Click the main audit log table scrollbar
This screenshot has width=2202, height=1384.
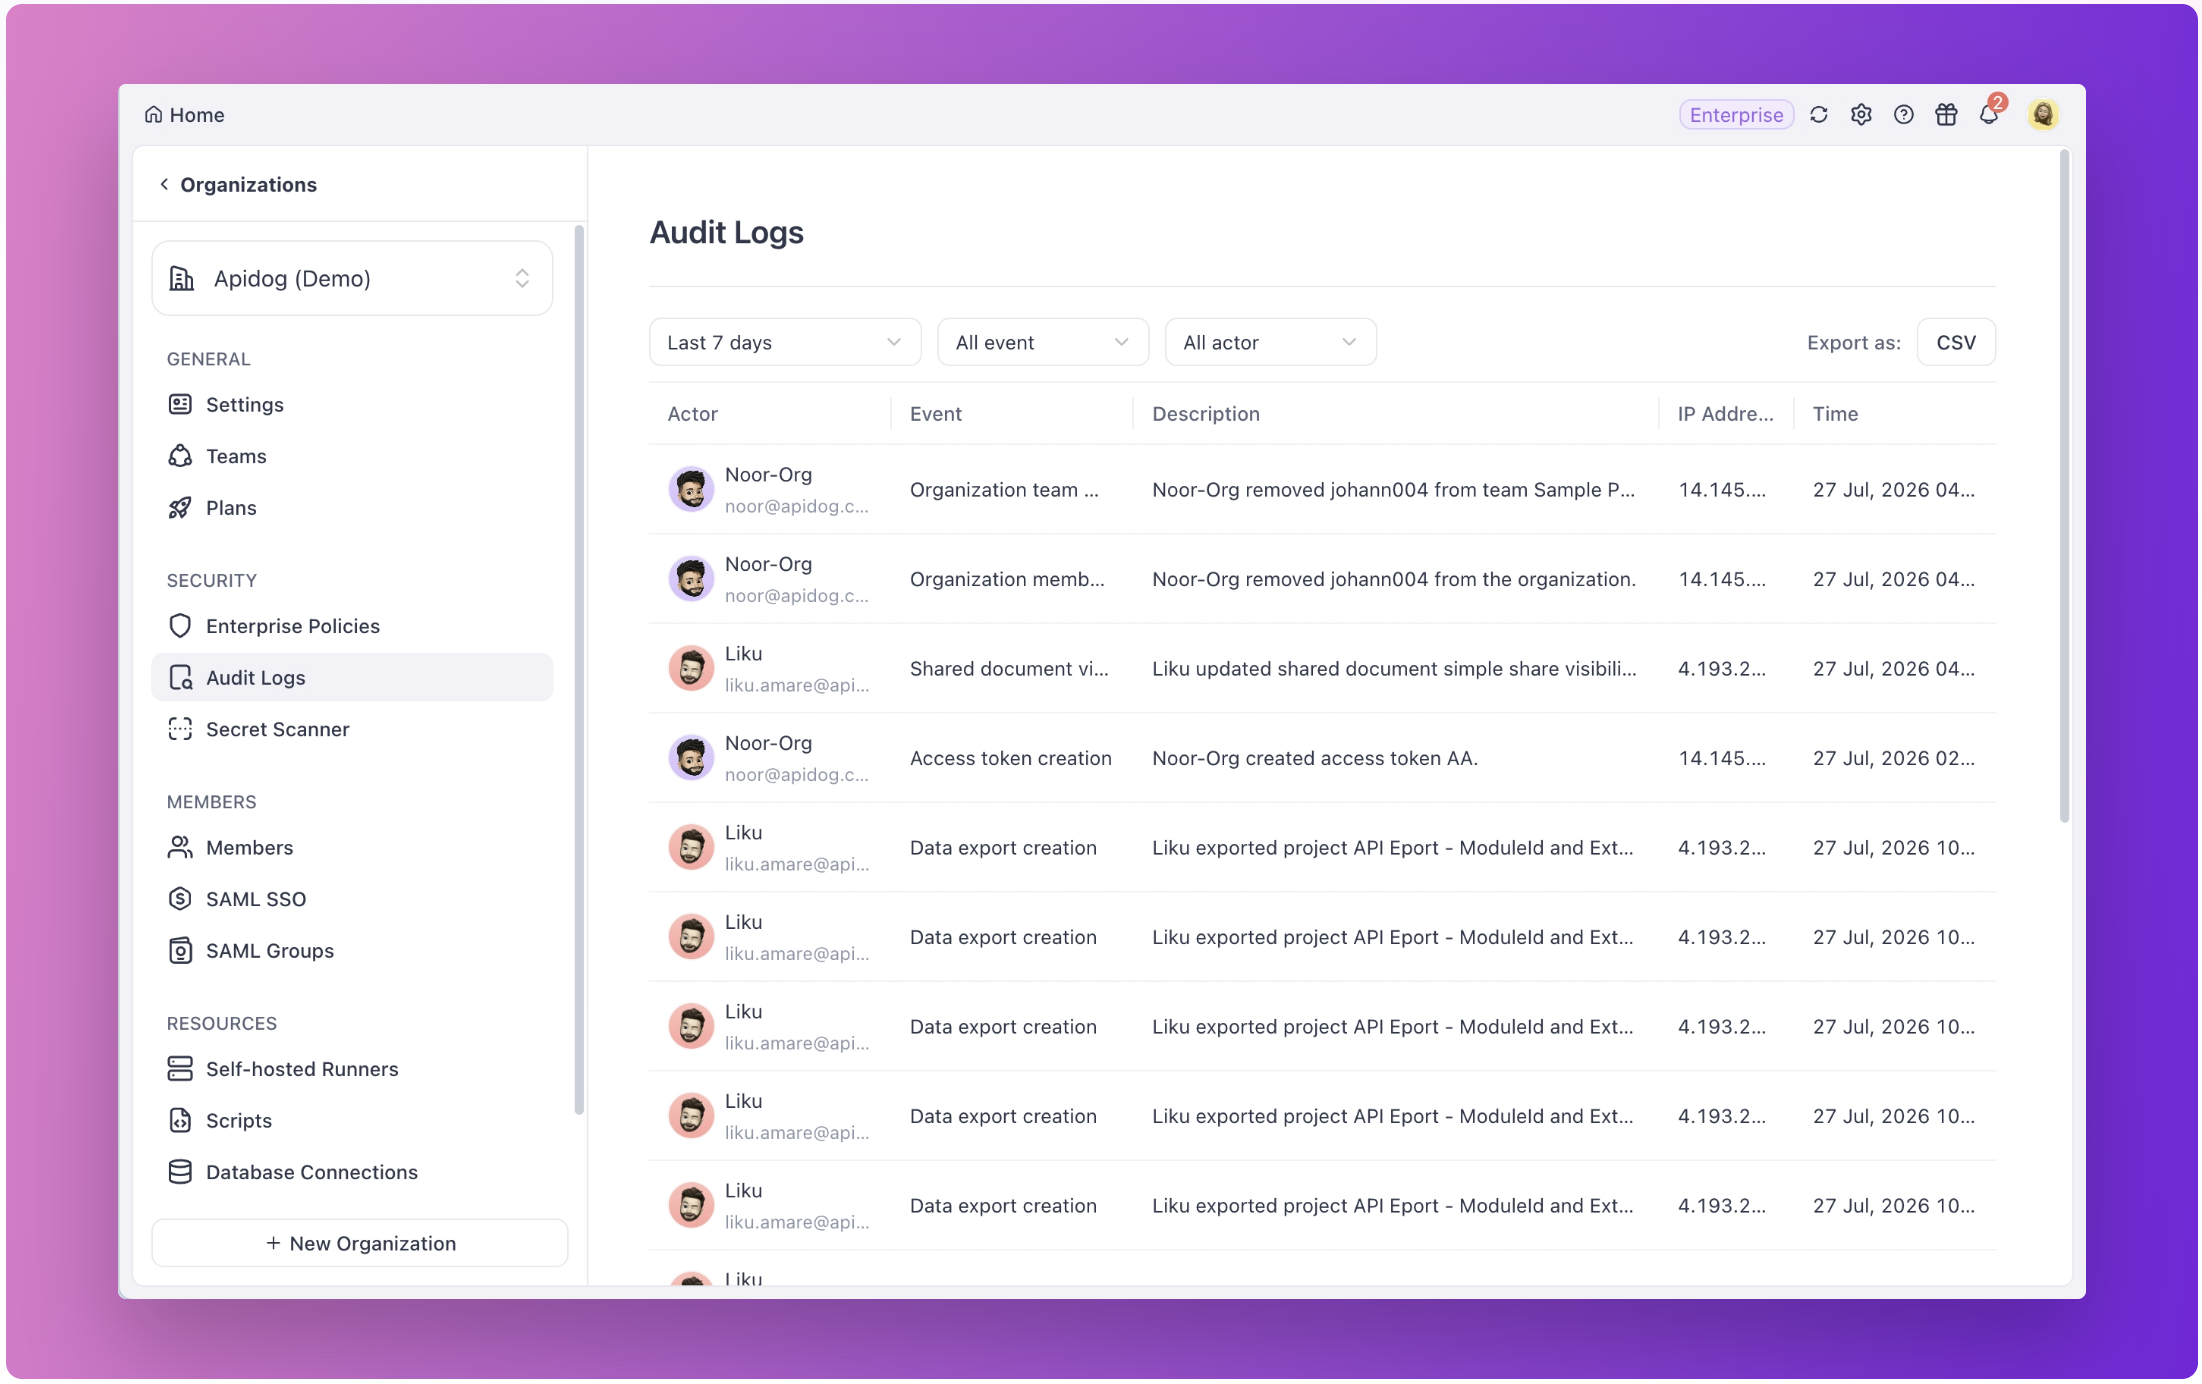tap(2064, 485)
